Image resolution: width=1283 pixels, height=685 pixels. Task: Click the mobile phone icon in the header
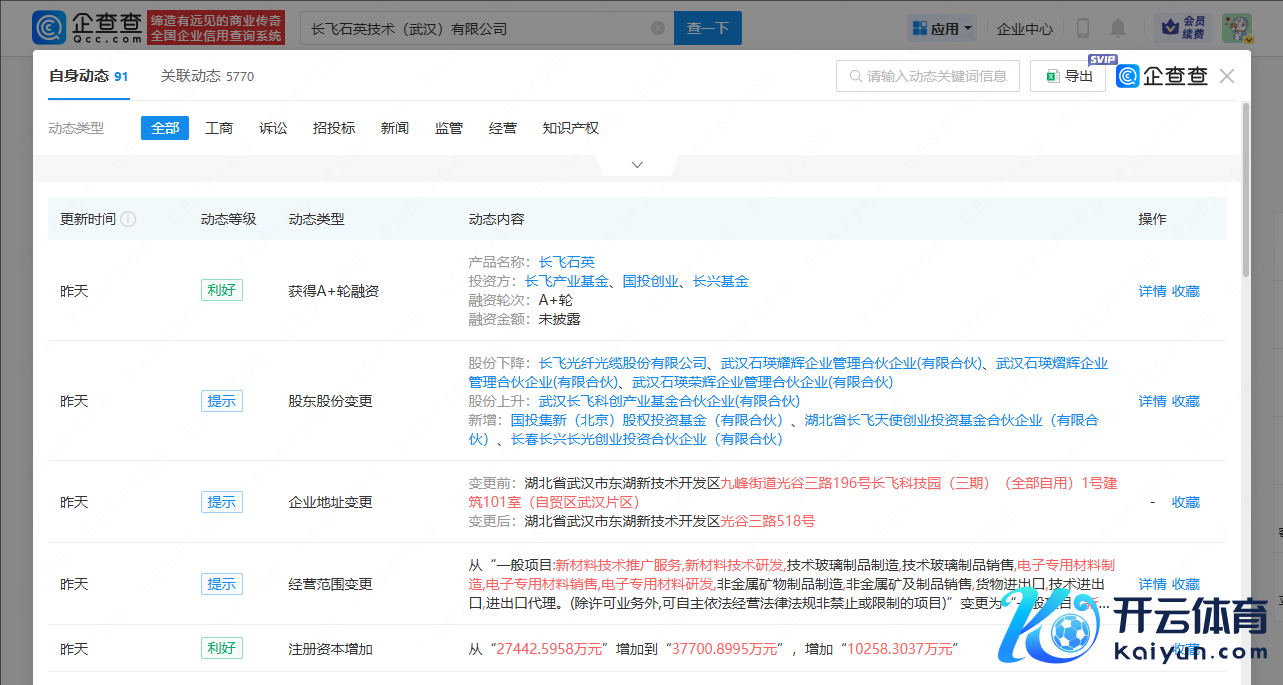tap(1083, 28)
